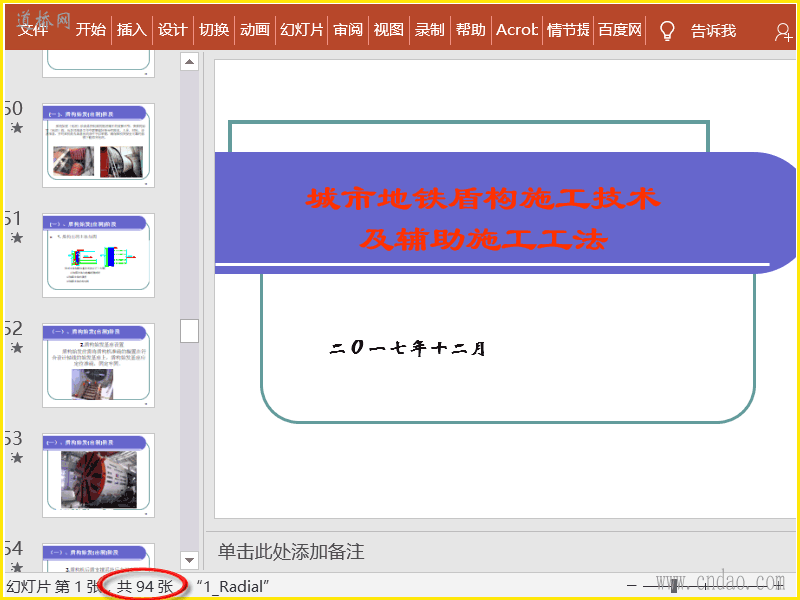Select the Acrobat ribbon tab
Viewport: 800px width, 600px height.
[517, 30]
